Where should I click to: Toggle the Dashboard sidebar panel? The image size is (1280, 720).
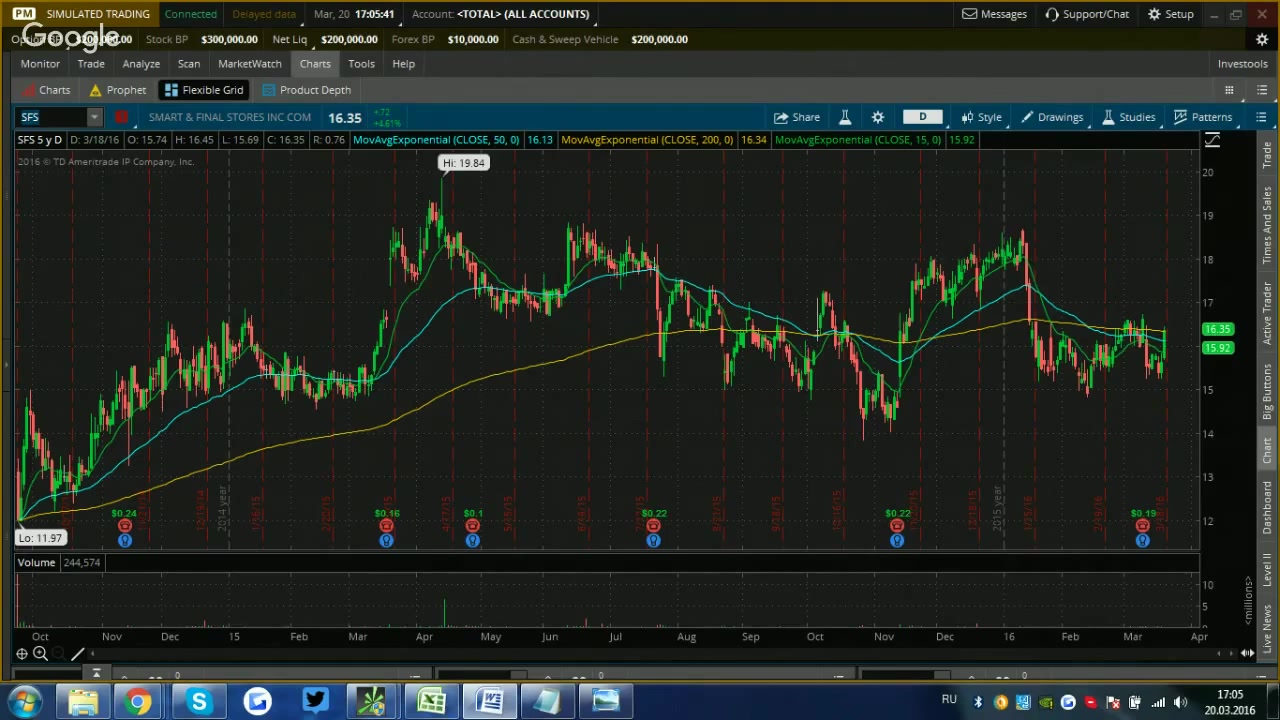[x=1267, y=507]
